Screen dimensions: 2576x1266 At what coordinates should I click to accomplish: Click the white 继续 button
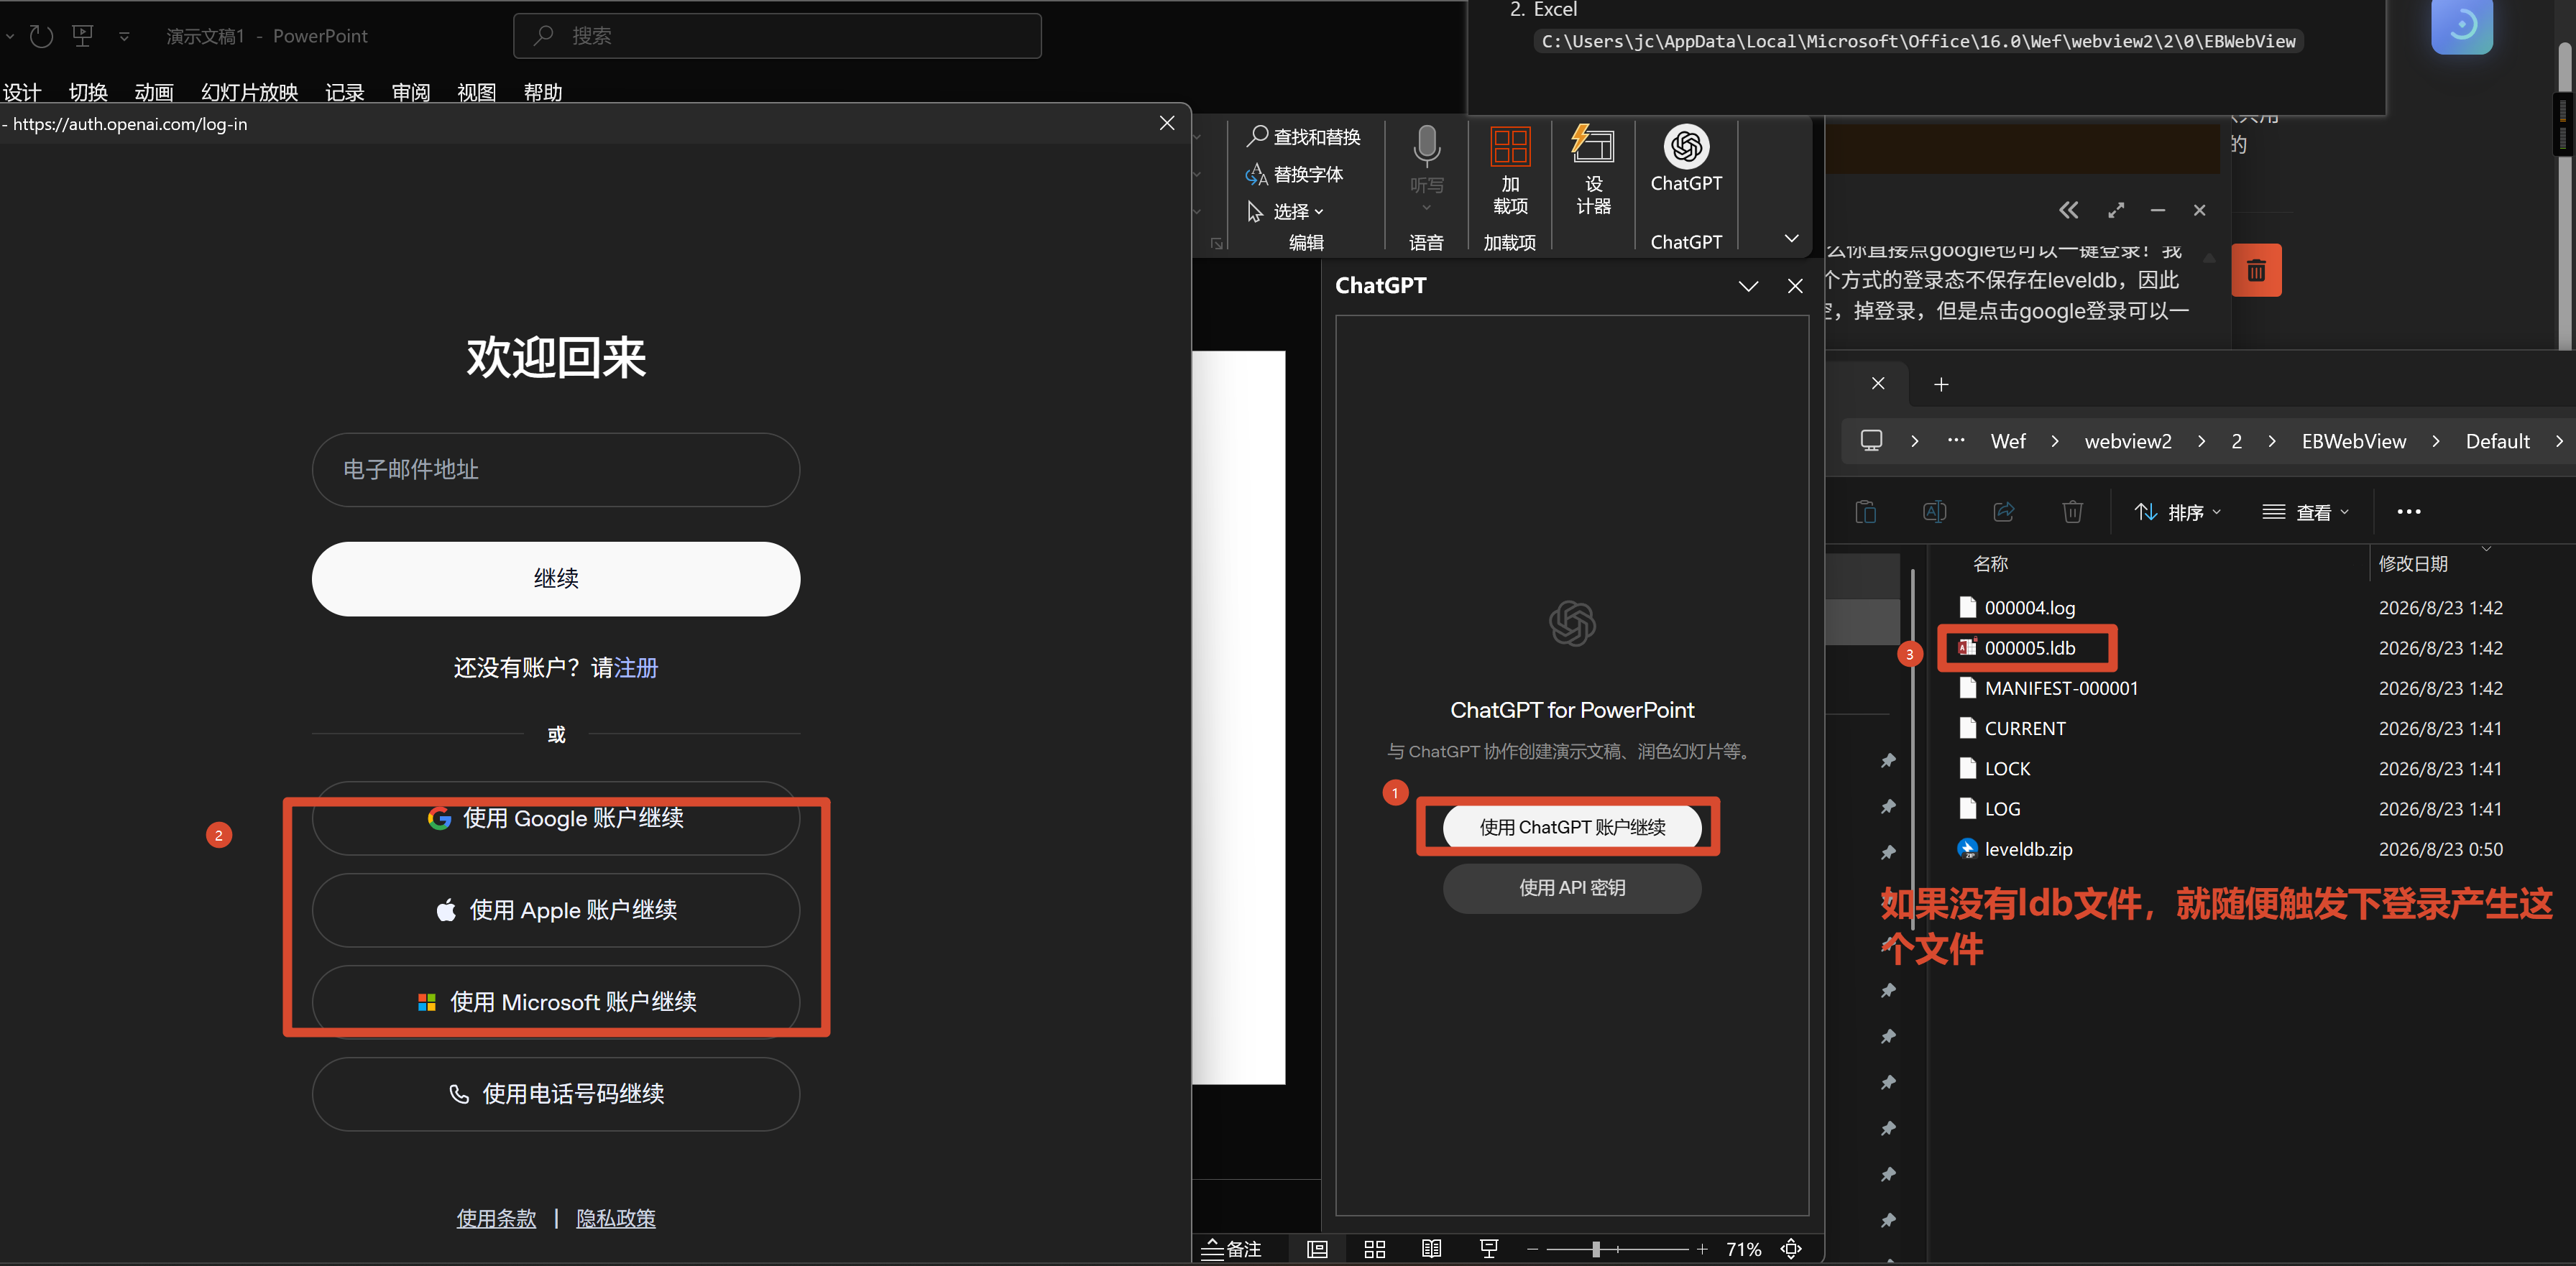point(556,579)
